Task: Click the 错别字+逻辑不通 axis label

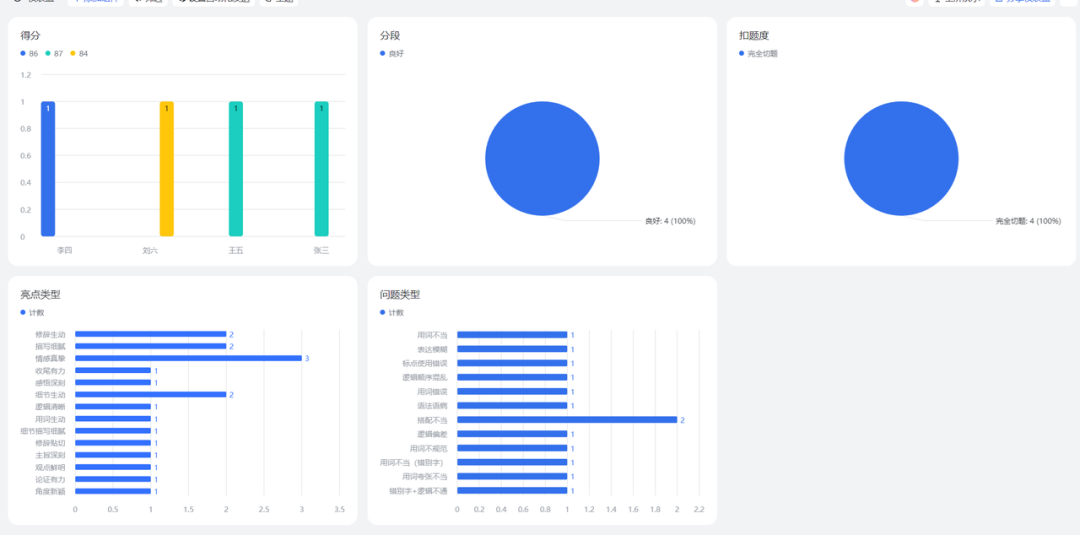Action: 418,491
